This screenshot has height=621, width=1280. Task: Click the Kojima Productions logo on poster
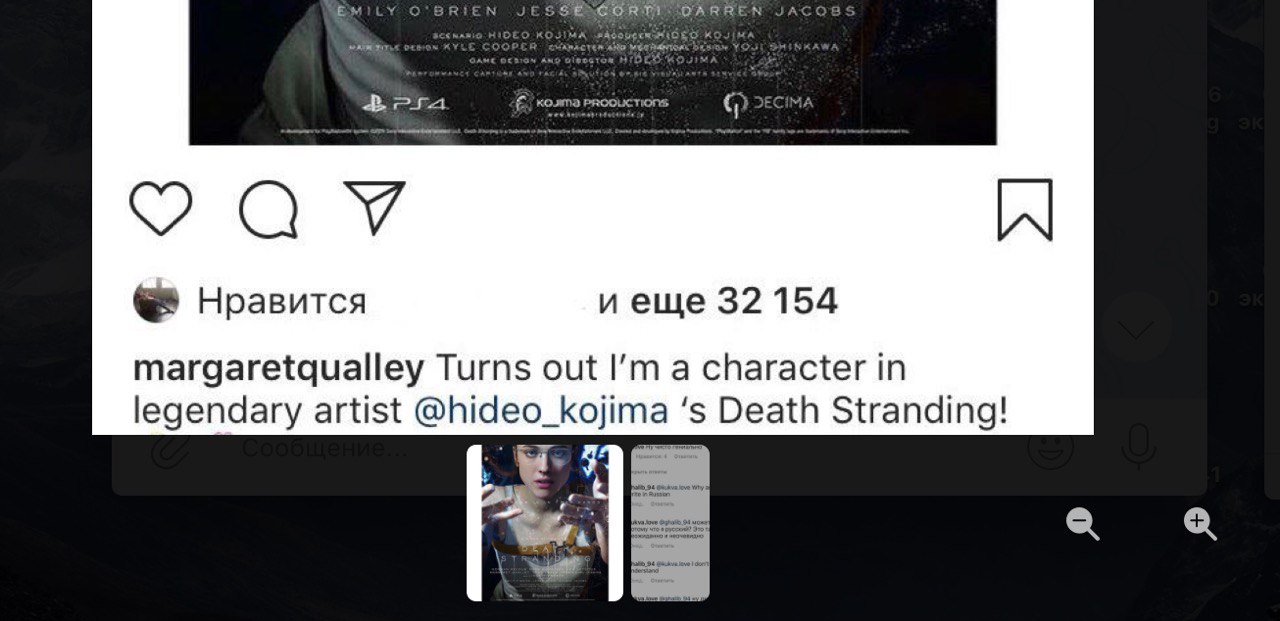(590, 104)
